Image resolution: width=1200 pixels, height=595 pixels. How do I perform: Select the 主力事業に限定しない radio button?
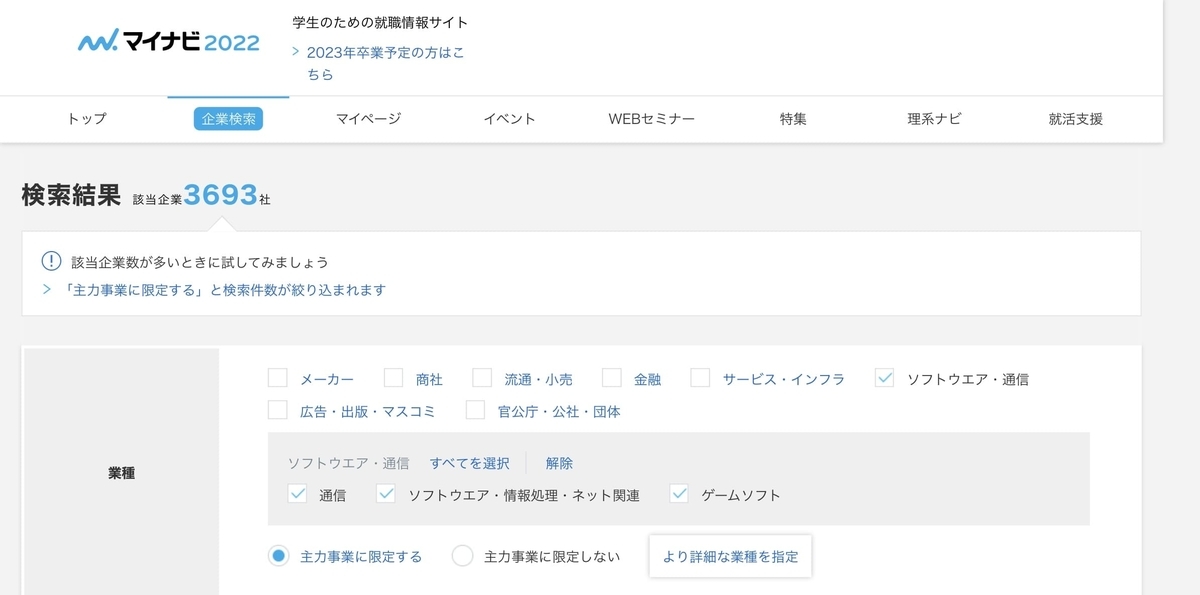coord(461,555)
